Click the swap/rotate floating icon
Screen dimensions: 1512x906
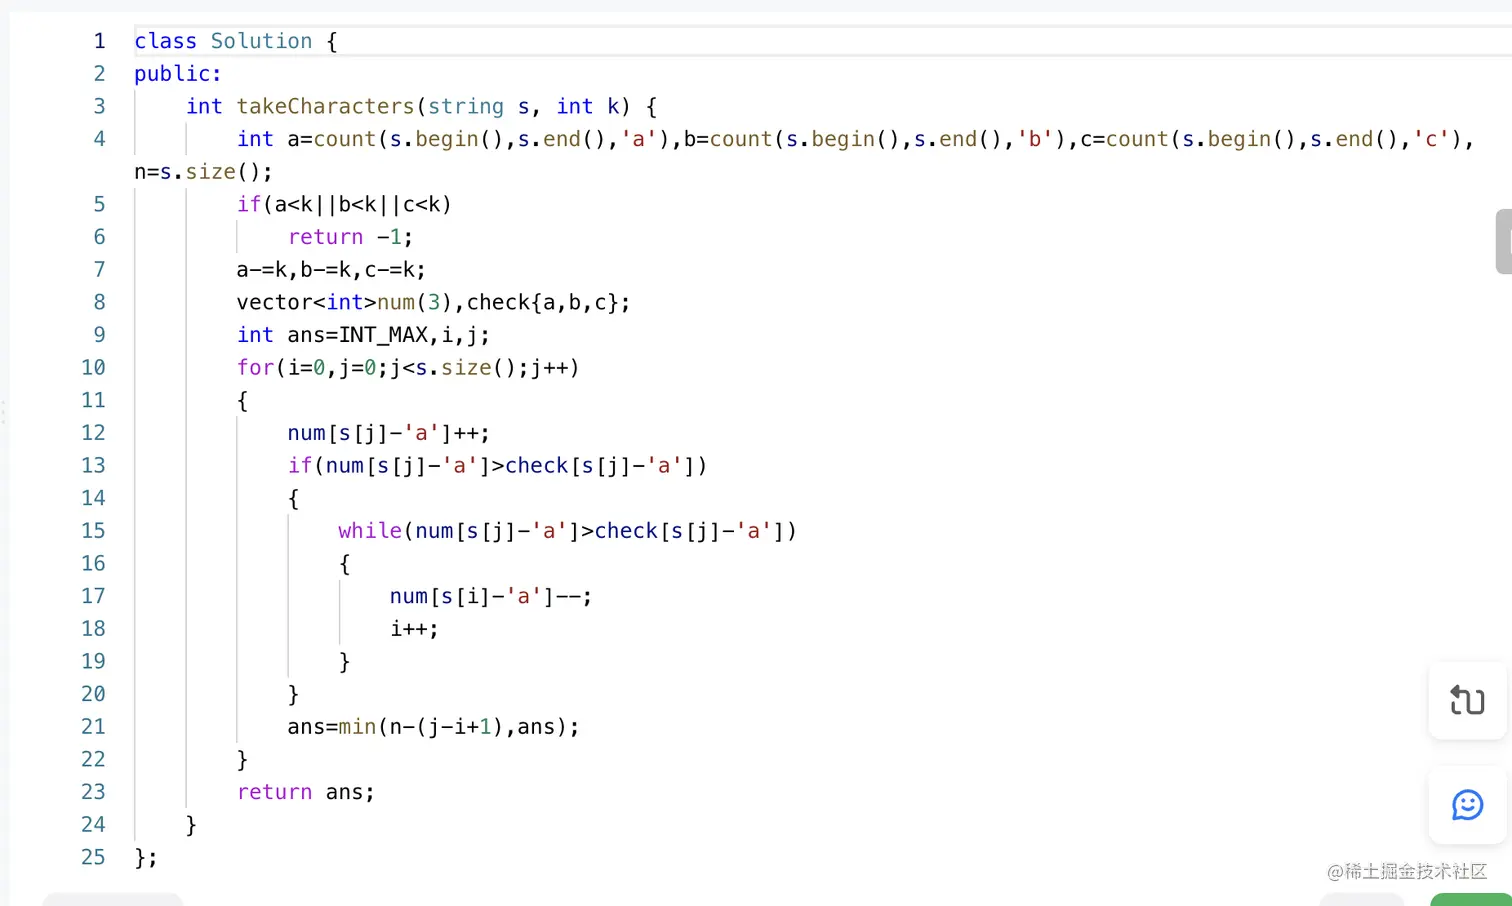(1467, 700)
